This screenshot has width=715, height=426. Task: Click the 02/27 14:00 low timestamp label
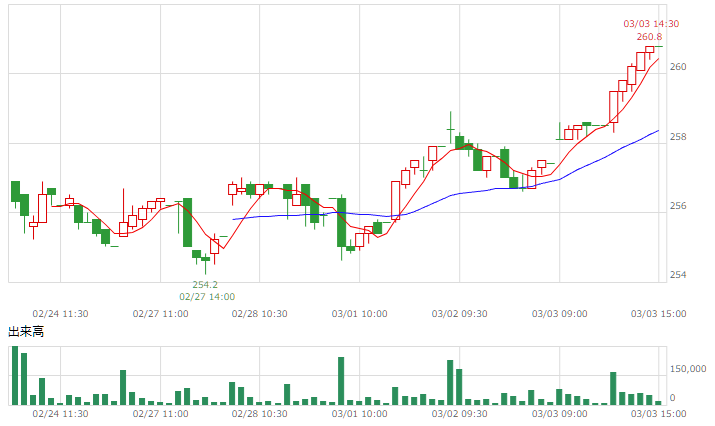tap(207, 297)
